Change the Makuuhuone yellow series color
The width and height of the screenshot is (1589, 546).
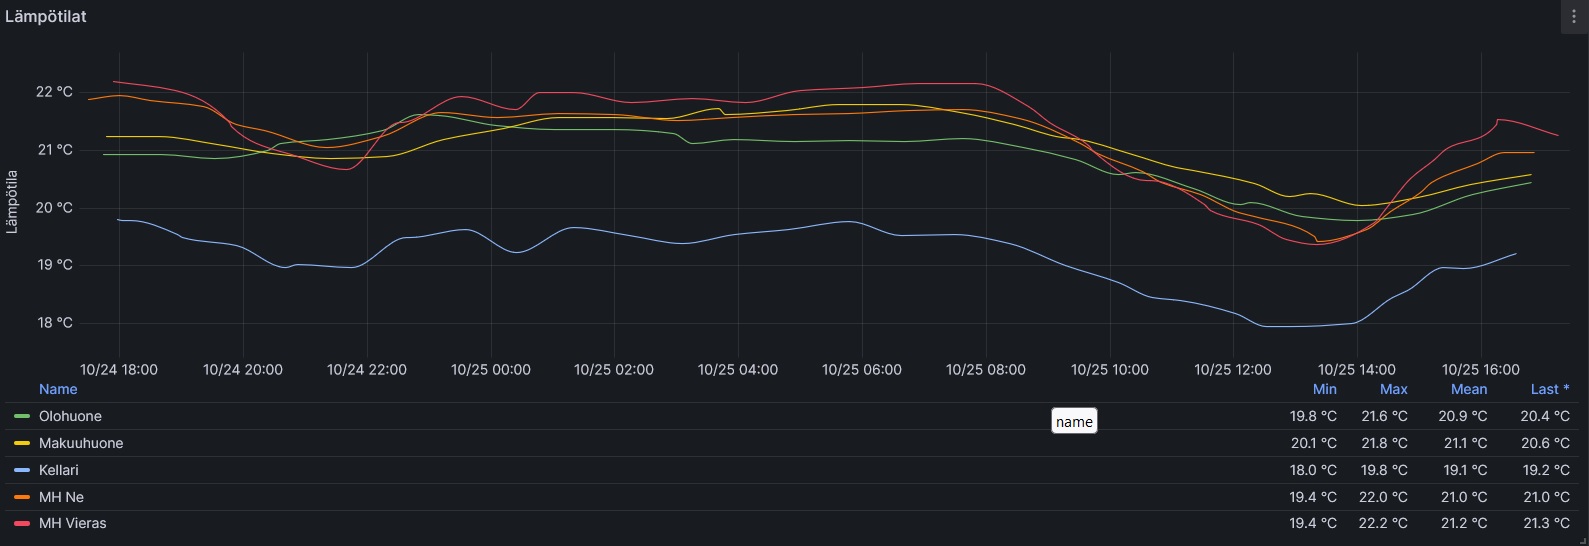(22, 443)
